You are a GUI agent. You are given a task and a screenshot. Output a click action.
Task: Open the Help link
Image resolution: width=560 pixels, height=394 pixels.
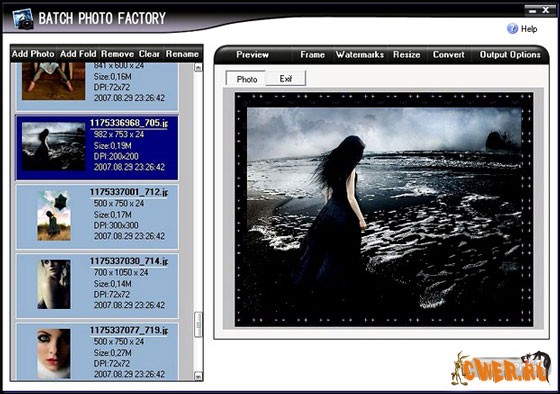pyautogui.click(x=529, y=29)
